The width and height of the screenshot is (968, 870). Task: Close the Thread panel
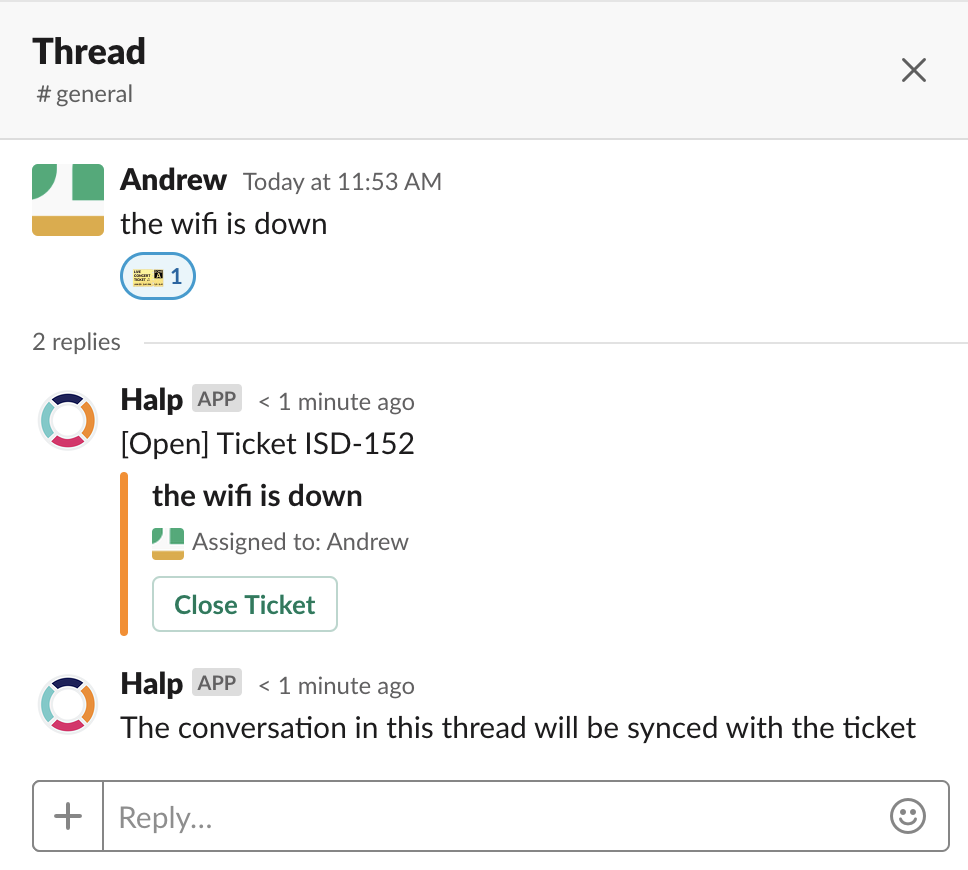click(913, 70)
